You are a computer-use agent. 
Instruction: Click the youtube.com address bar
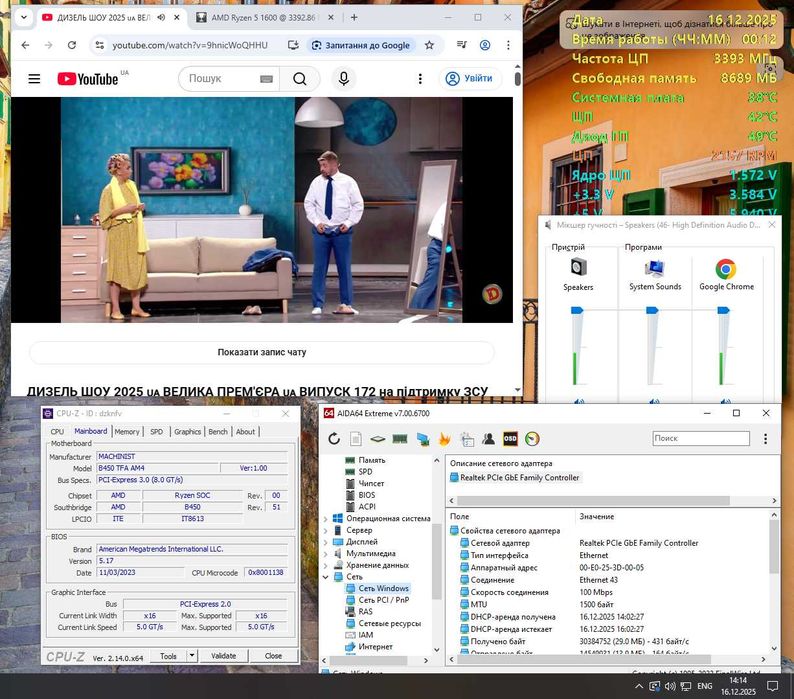[x=190, y=45]
